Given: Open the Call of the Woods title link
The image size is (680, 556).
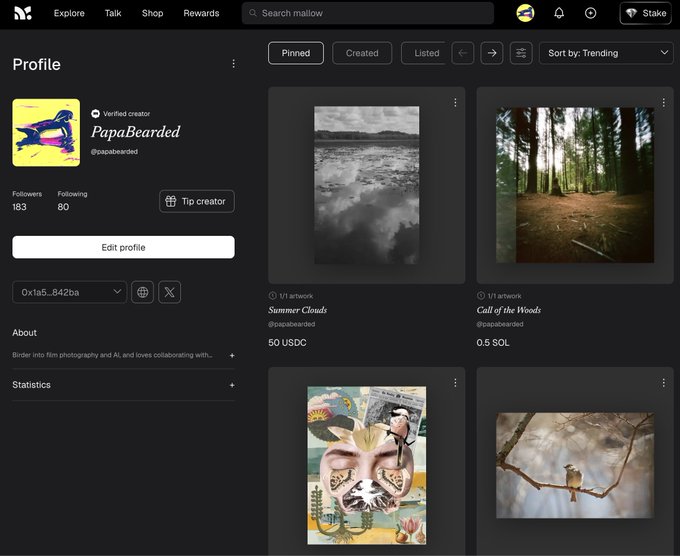Looking at the screenshot, I should [509, 310].
